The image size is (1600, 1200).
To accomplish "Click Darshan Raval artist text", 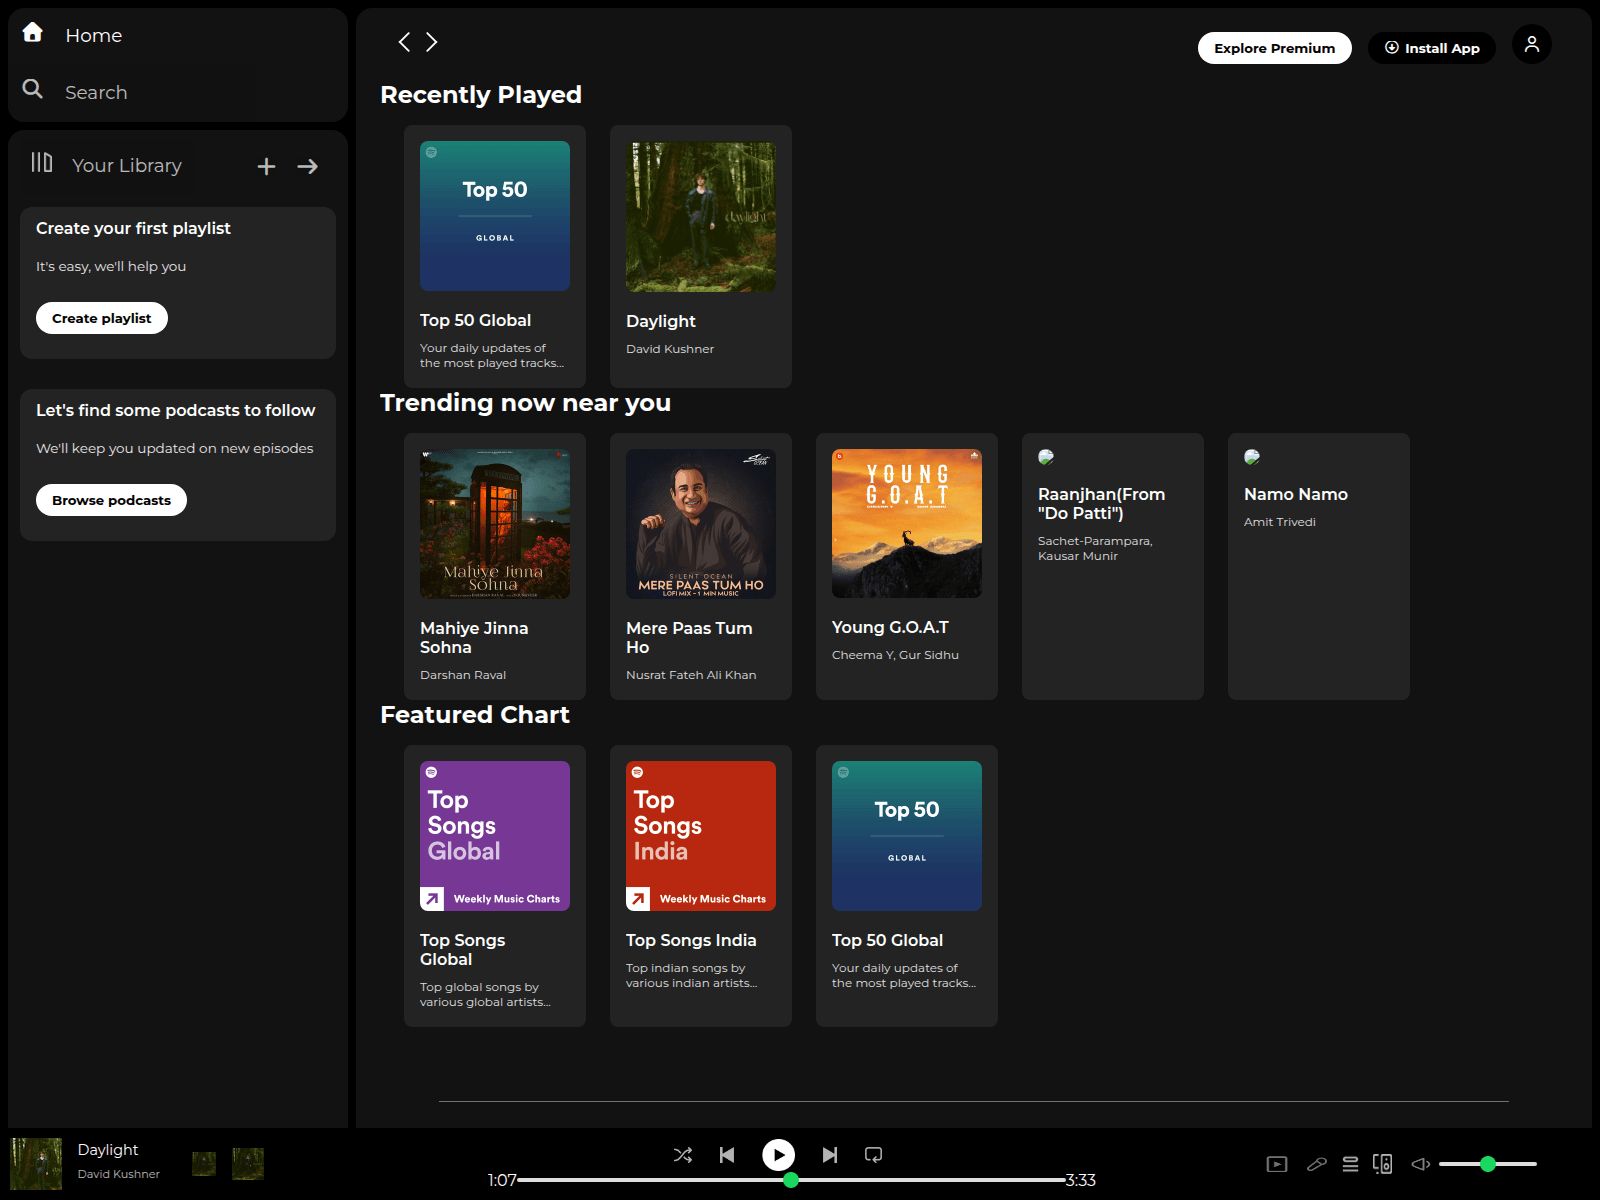I will coord(463,675).
